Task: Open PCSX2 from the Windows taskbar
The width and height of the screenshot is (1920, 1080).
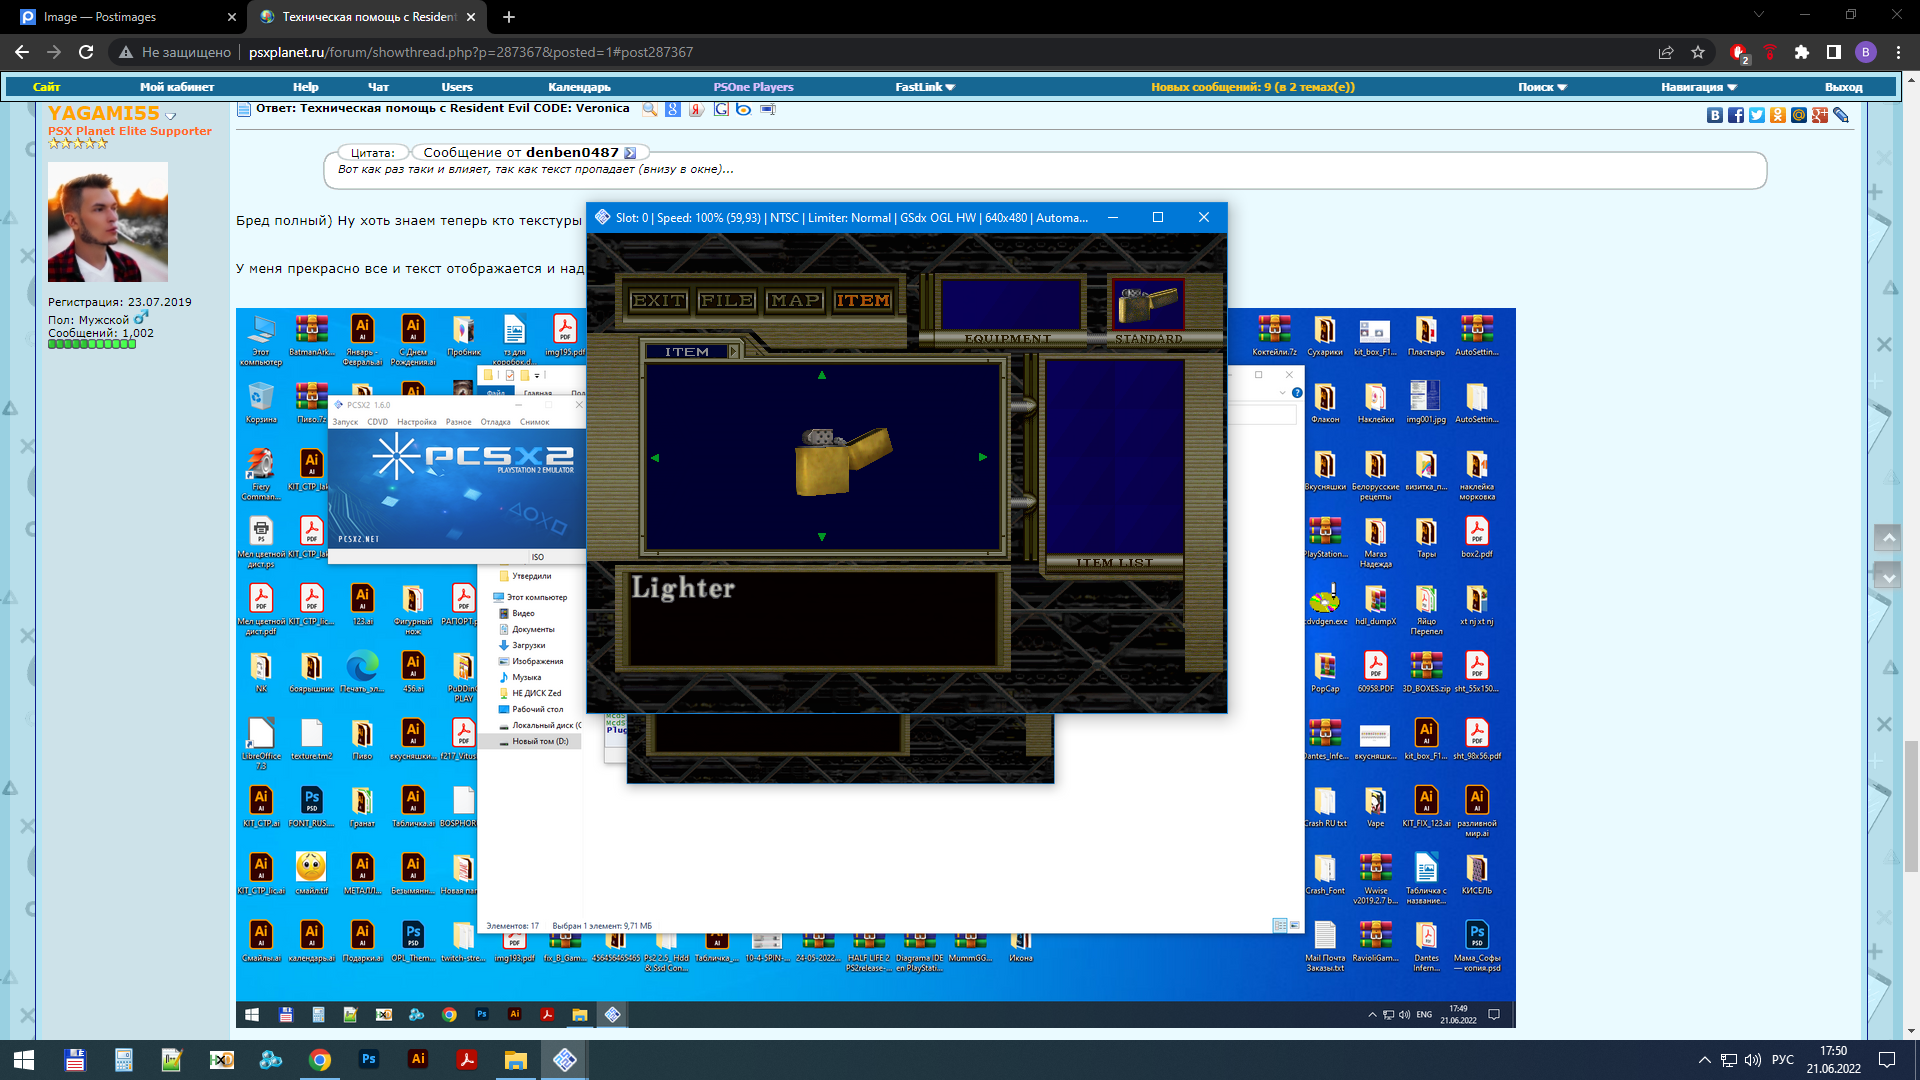Action: coord(565,1060)
